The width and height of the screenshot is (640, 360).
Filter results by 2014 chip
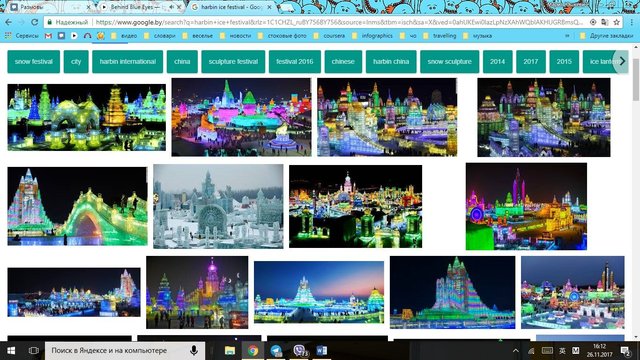[497, 62]
